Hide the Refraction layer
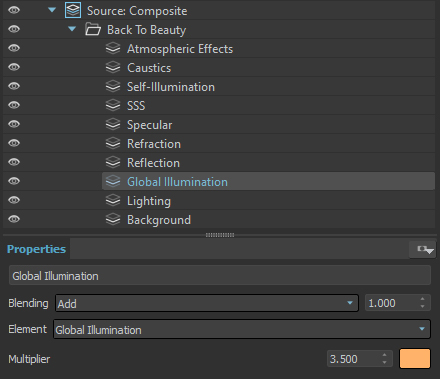Viewport: 440px width, 379px height. pyautogui.click(x=14, y=143)
